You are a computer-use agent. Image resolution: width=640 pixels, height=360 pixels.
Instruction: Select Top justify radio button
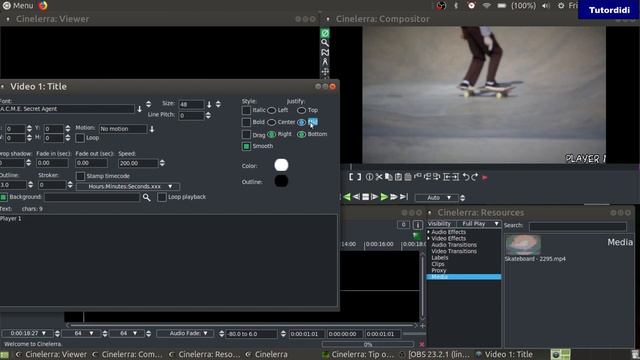coord(301,110)
